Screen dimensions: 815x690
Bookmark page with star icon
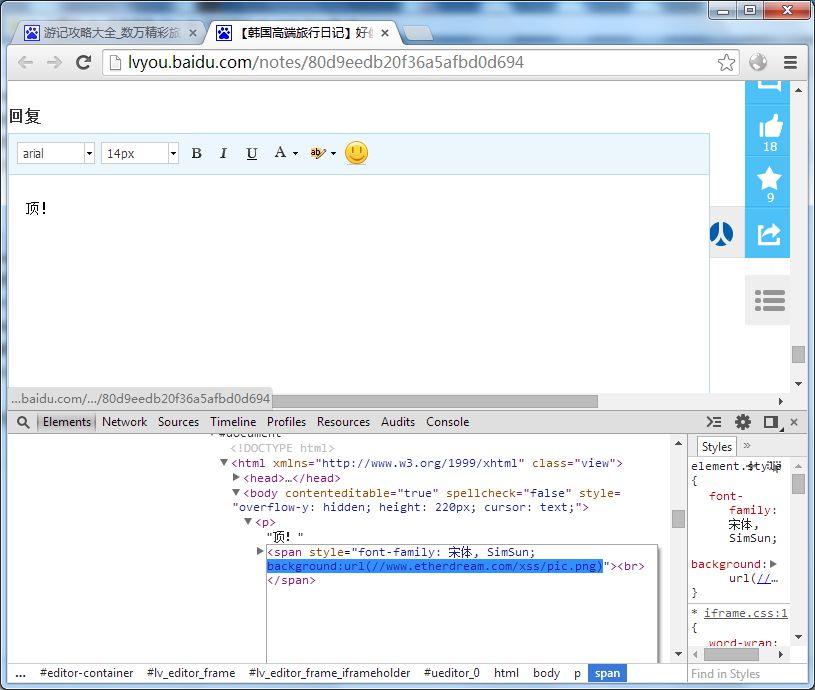pos(726,62)
